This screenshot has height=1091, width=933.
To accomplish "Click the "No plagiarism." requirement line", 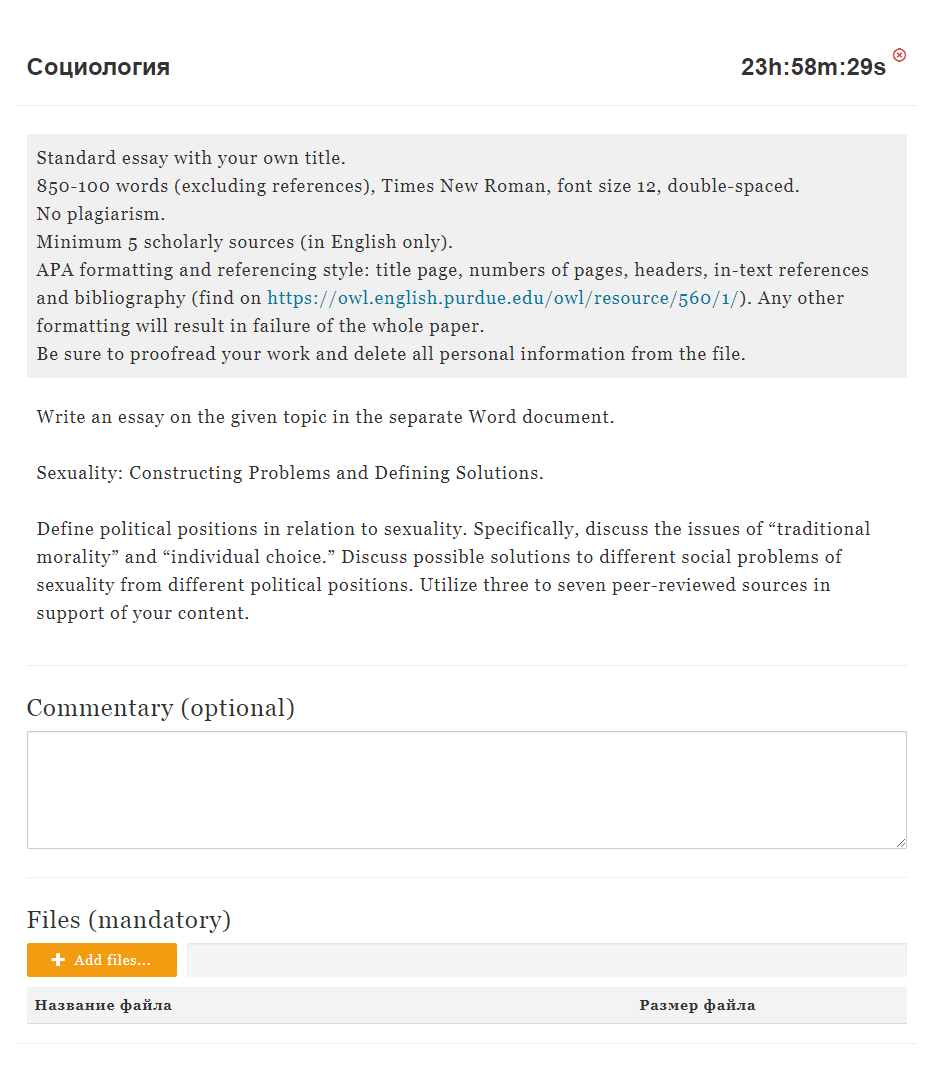I will tap(101, 214).
